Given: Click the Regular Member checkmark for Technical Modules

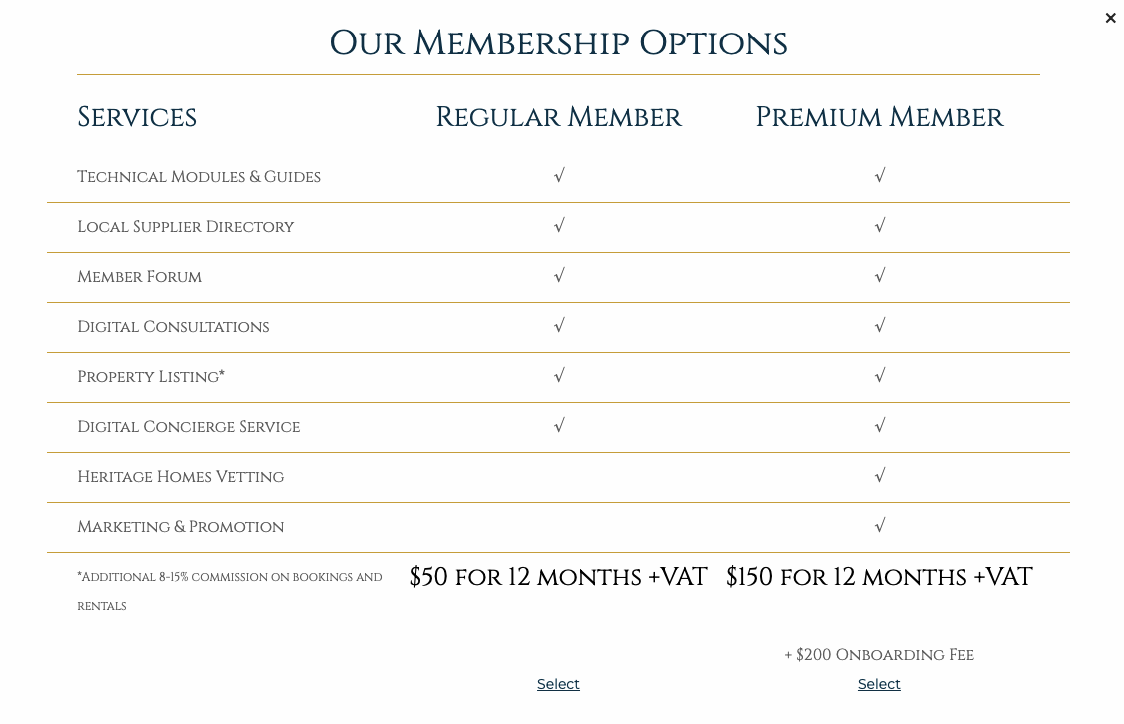Looking at the screenshot, I should point(559,176).
